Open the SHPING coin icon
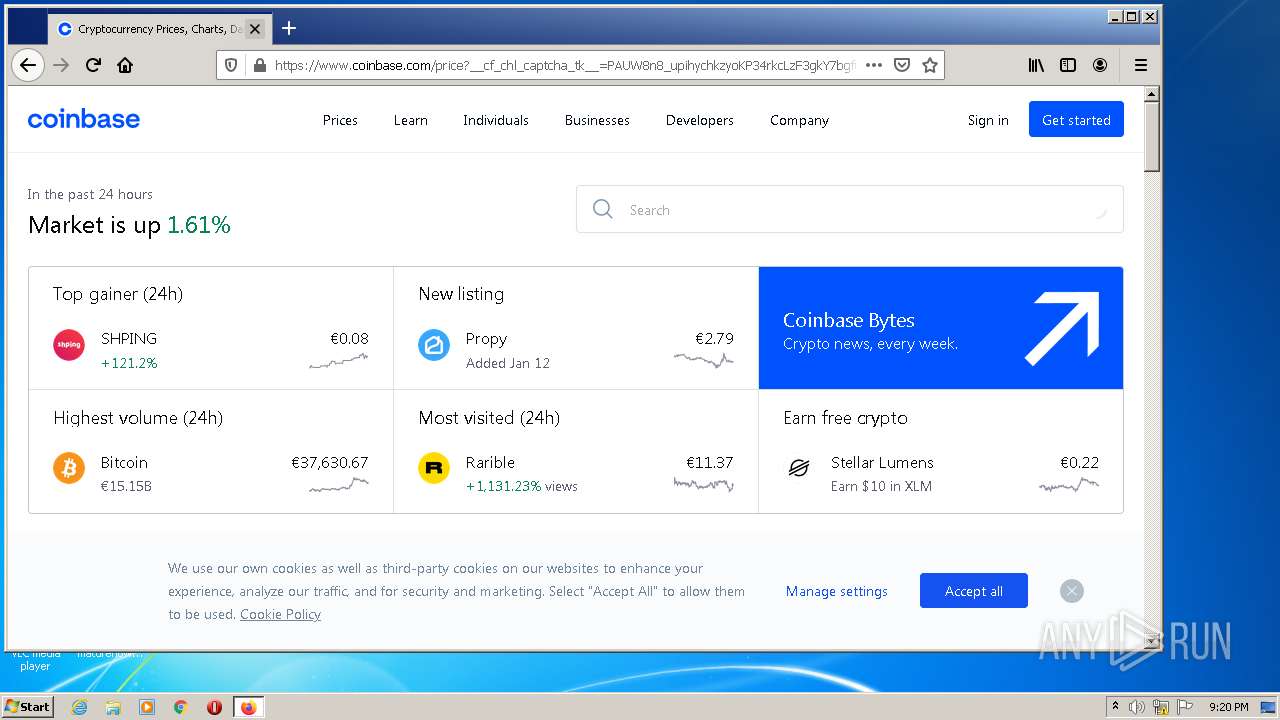Viewport: 1280px width, 720px height. pyautogui.click(x=69, y=345)
